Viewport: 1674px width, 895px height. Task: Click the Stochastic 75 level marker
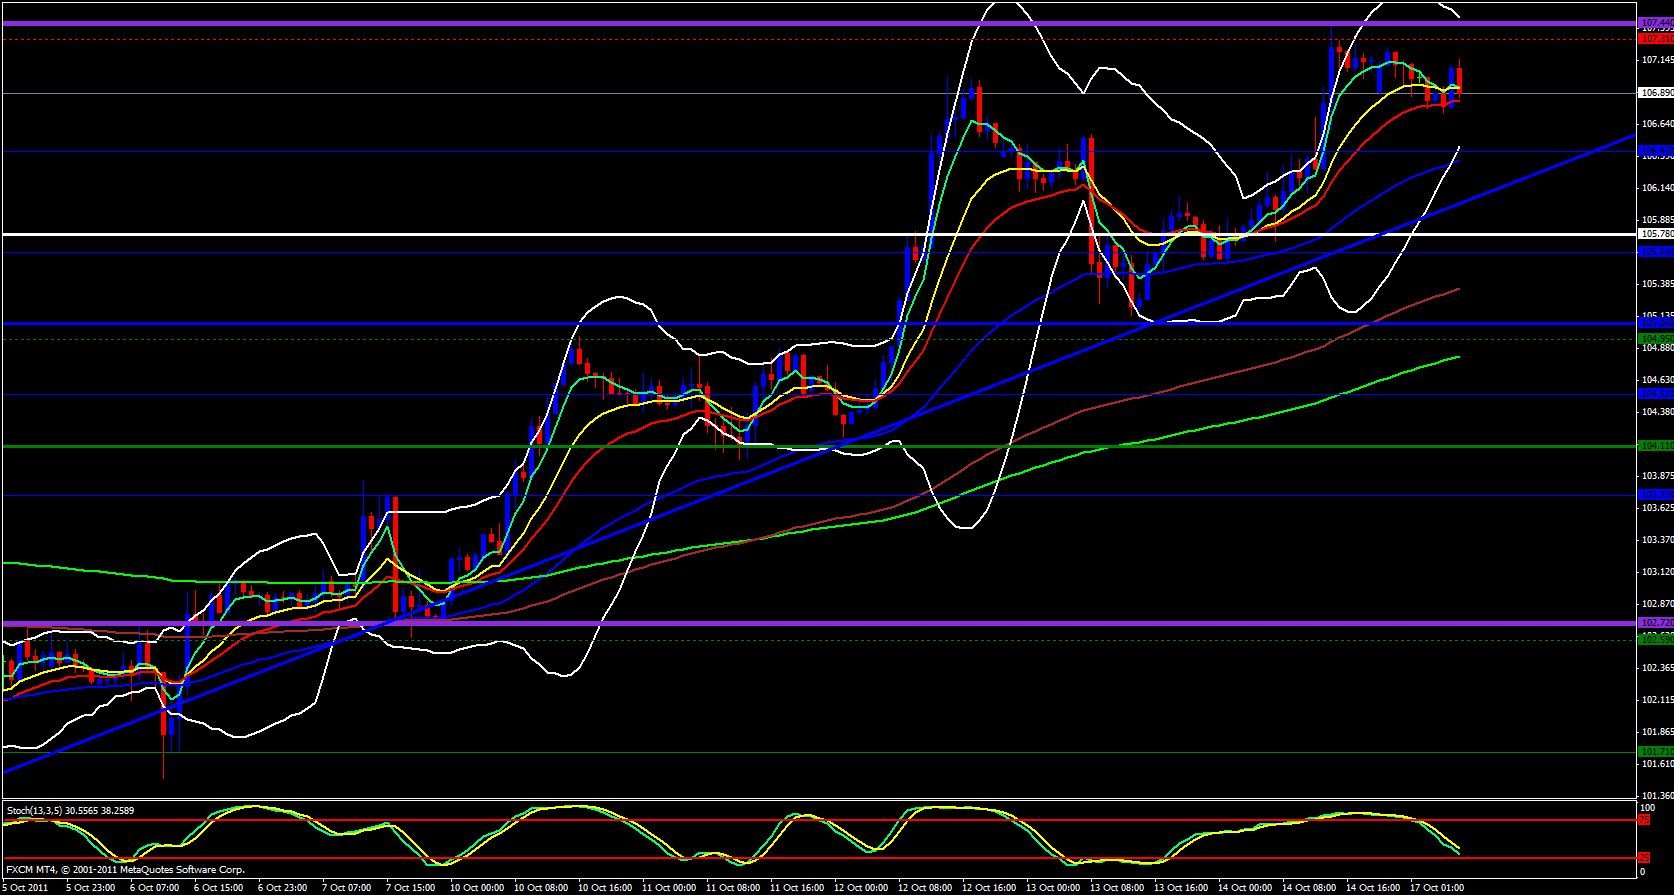(1643, 820)
